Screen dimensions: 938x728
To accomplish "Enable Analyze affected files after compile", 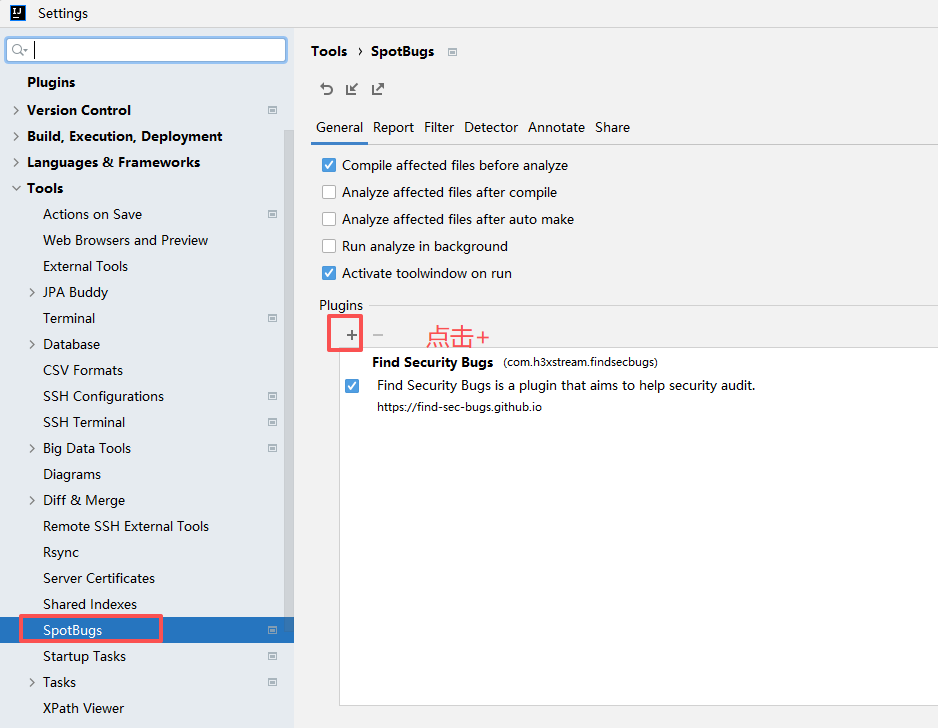I will (x=329, y=192).
